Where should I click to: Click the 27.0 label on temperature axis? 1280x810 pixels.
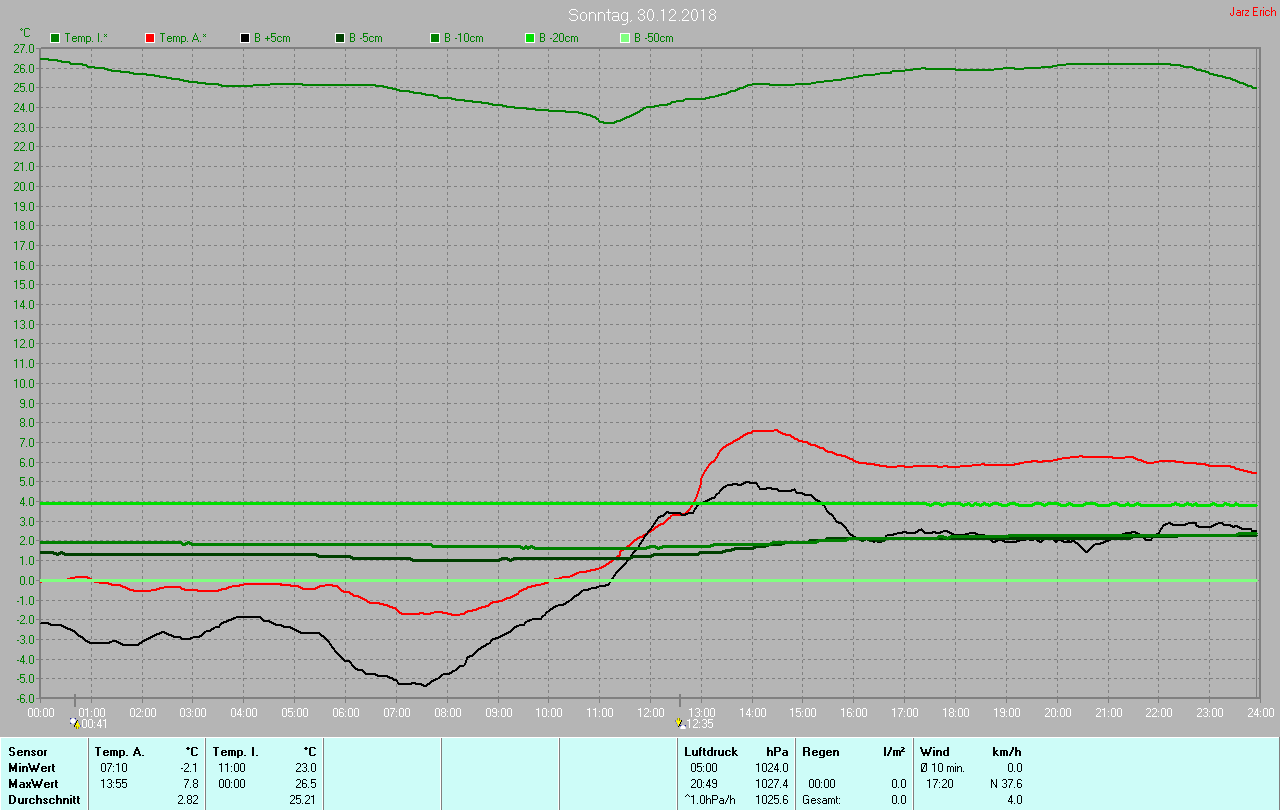pos(24,48)
